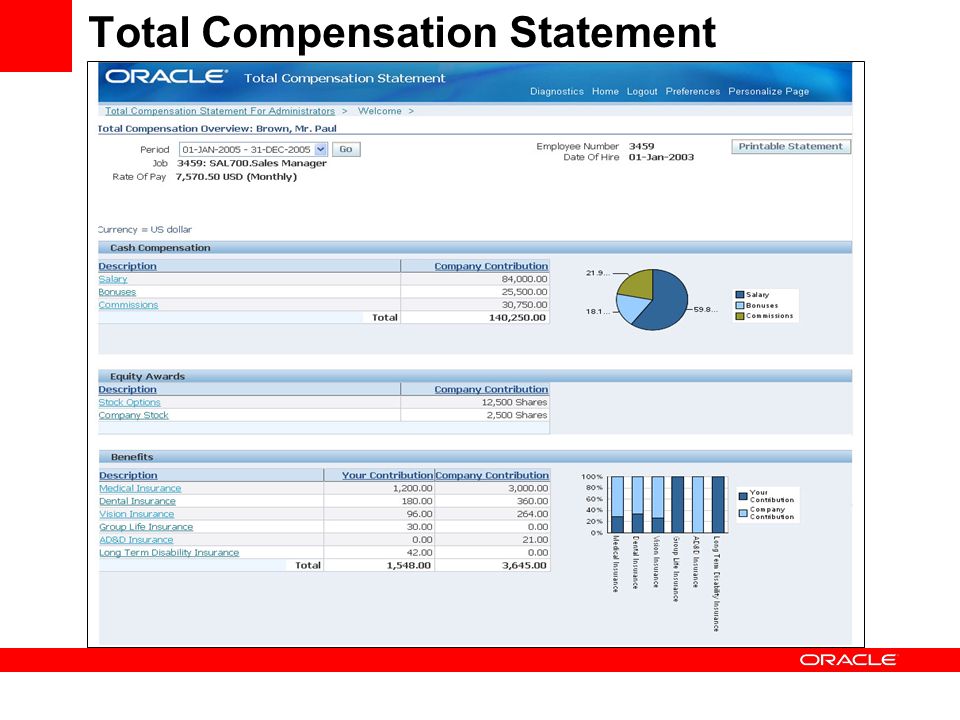Click the 1,548.00 Your Contribution total
The width and height of the screenshot is (960, 720).
point(408,566)
